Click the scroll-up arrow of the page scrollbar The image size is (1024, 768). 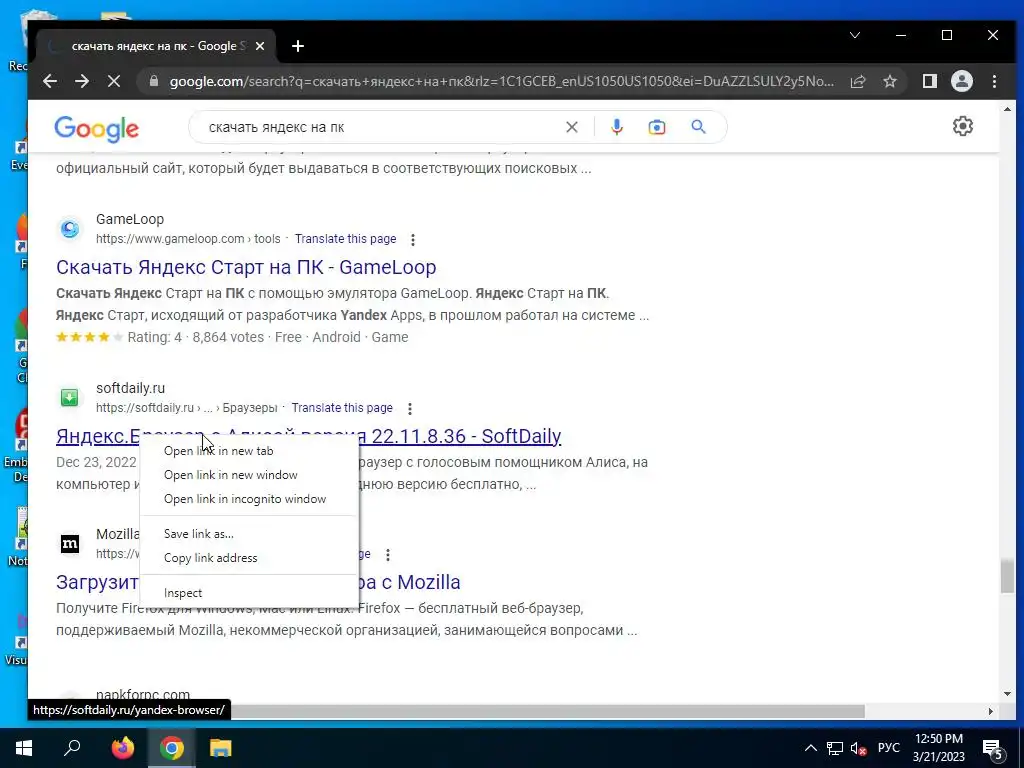coord(1007,109)
